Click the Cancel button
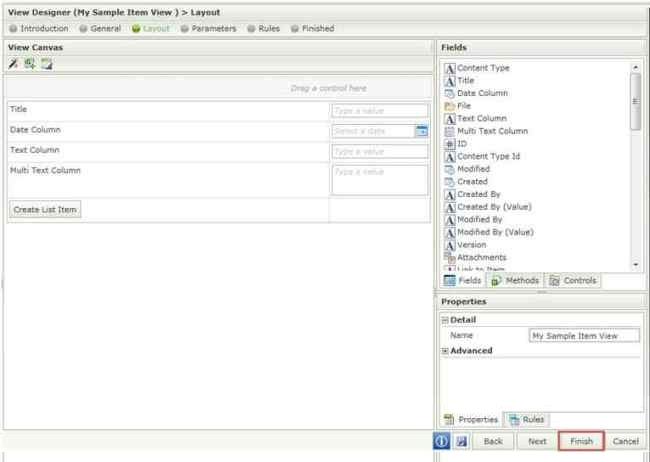 (x=626, y=441)
